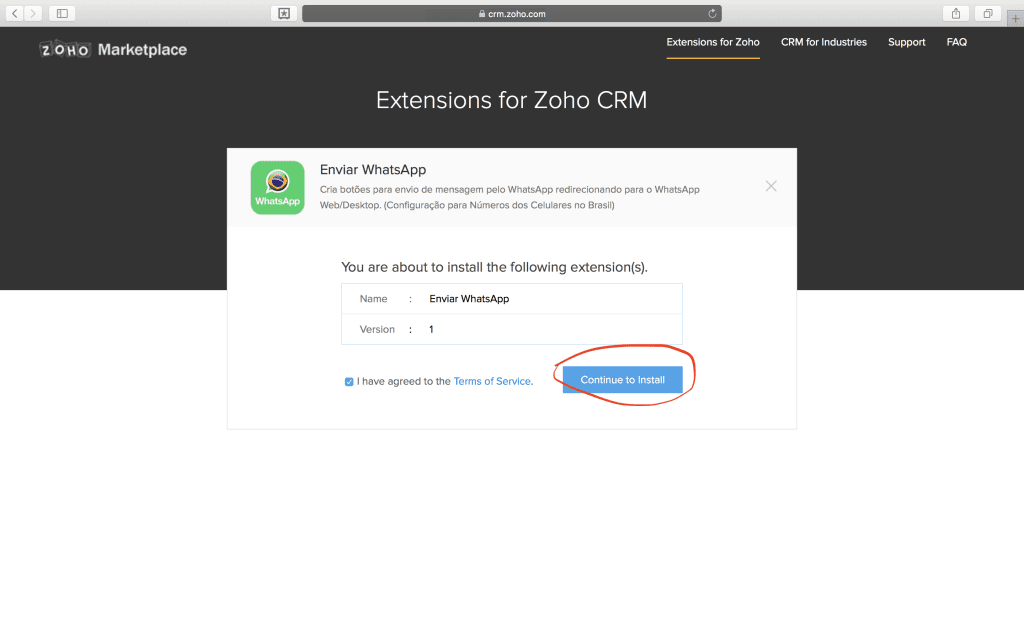
Task: Close the install dialog with X
Action: (x=771, y=186)
